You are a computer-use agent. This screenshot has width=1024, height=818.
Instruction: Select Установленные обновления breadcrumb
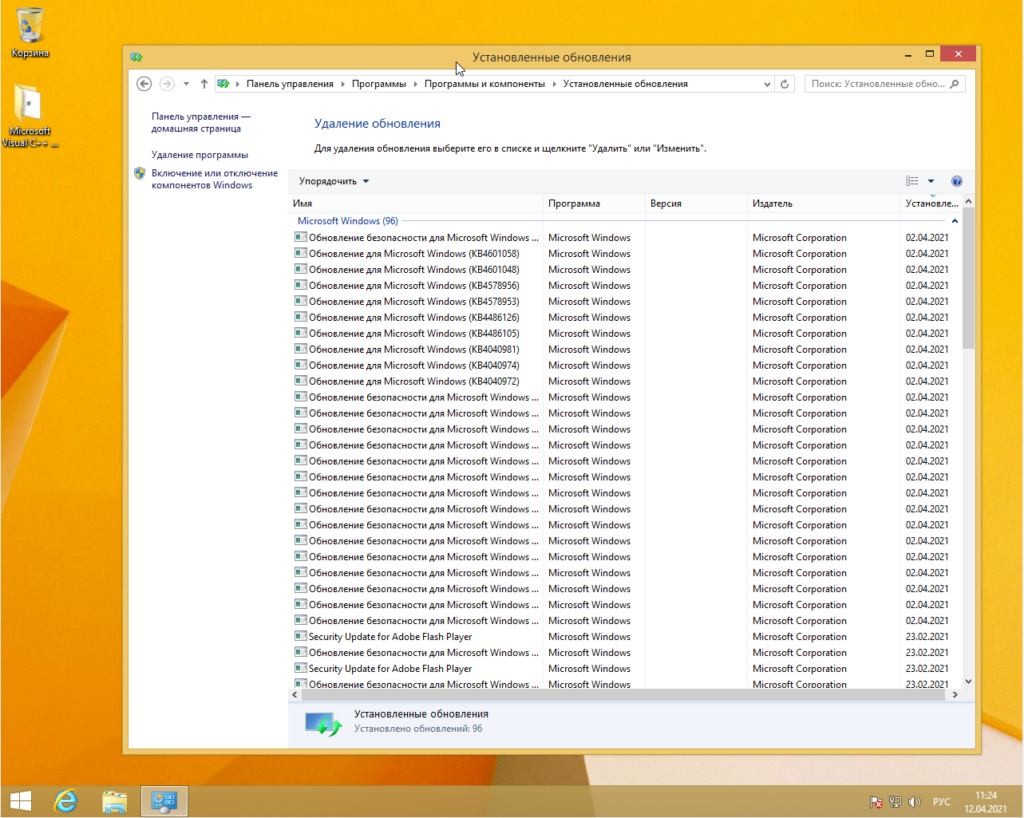click(626, 84)
